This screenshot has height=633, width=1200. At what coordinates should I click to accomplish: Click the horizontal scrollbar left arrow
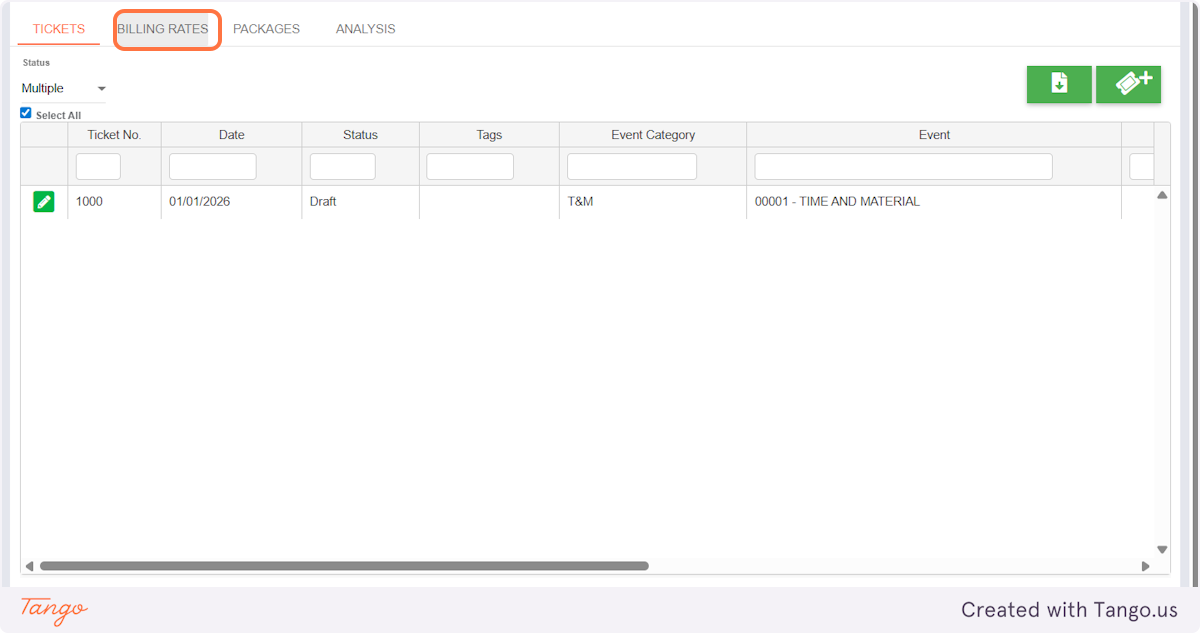click(x=29, y=566)
